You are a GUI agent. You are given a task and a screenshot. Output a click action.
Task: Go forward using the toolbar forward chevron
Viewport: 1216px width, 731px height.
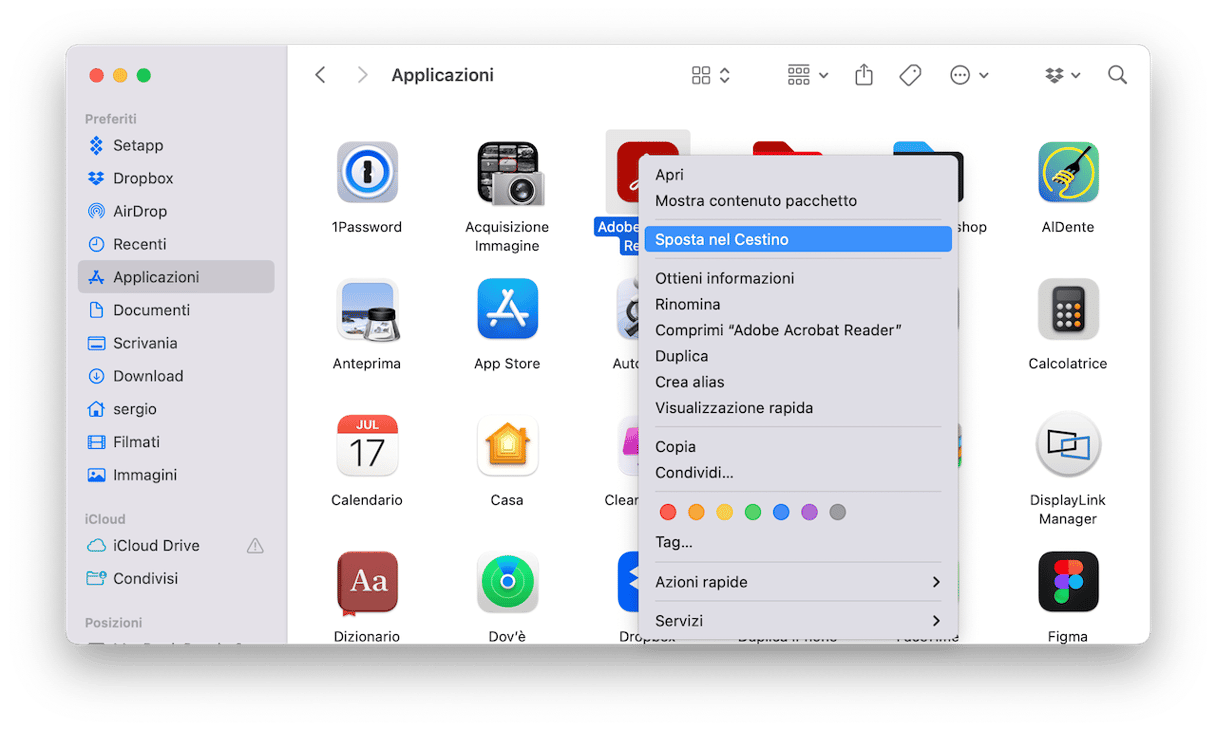pos(362,75)
